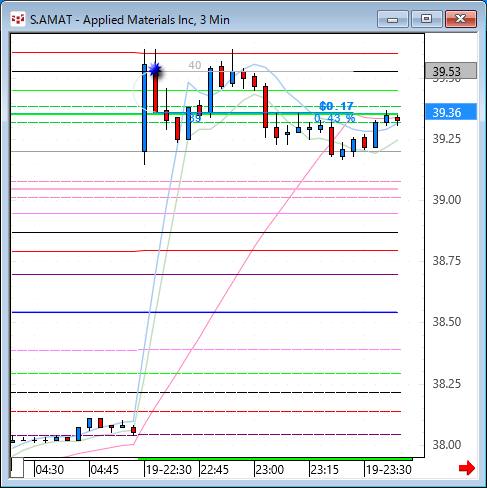Click the 04:45 time axis label
The image size is (487, 488).
[x=105, y=470]
